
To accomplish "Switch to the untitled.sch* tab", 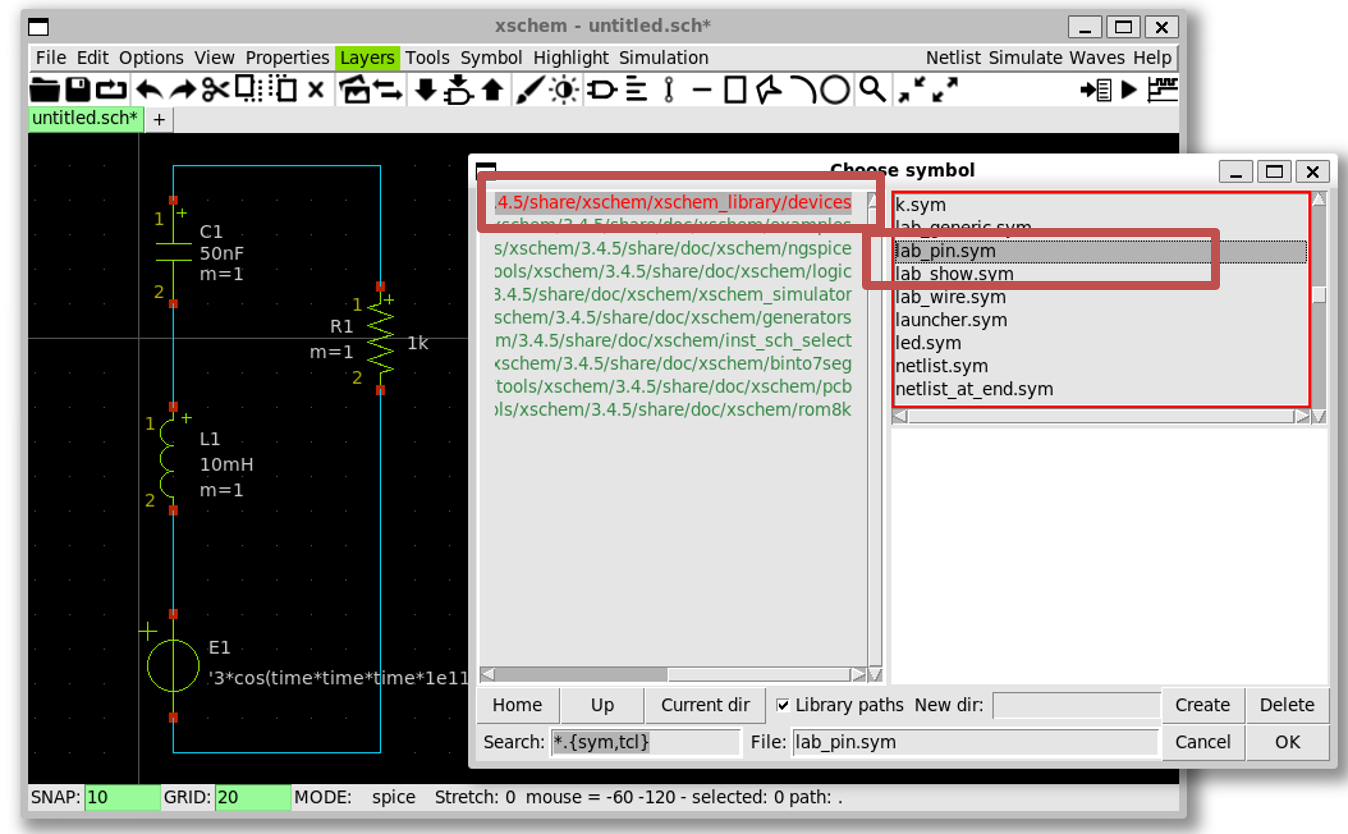I will 85,118.
